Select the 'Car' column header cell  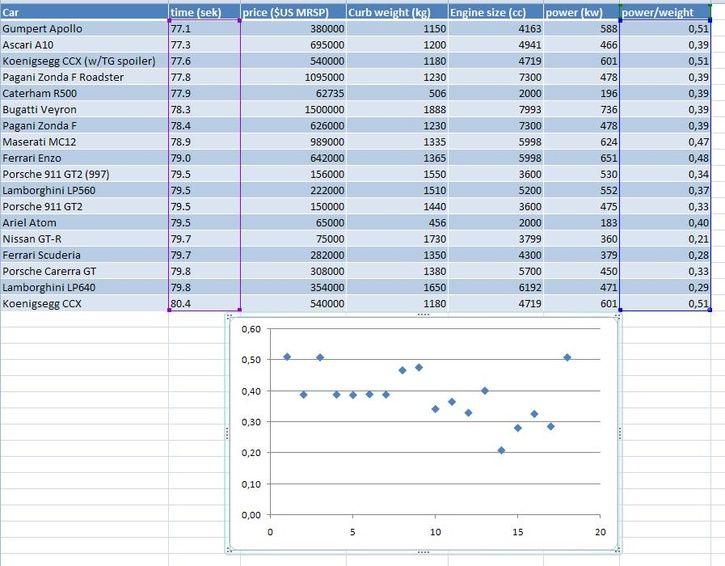(x=84, y=12)
